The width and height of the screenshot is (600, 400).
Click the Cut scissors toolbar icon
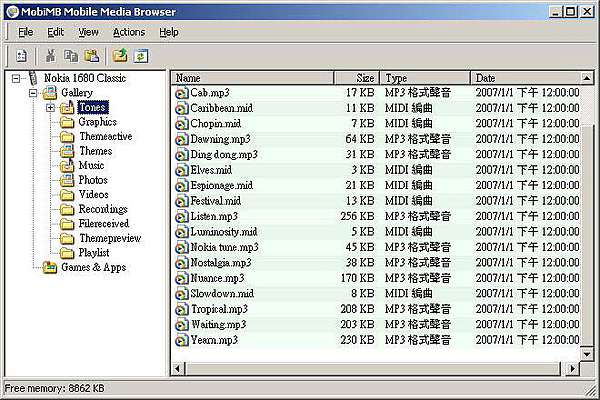tap(50, 56)
